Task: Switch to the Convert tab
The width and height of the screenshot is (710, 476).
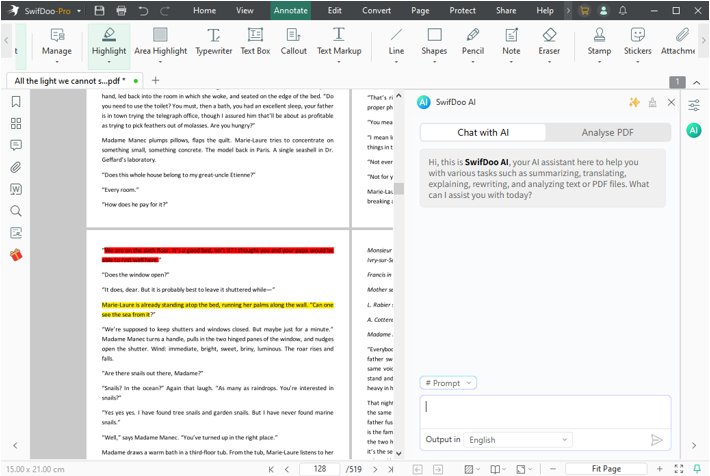Action: coord(376,10)
